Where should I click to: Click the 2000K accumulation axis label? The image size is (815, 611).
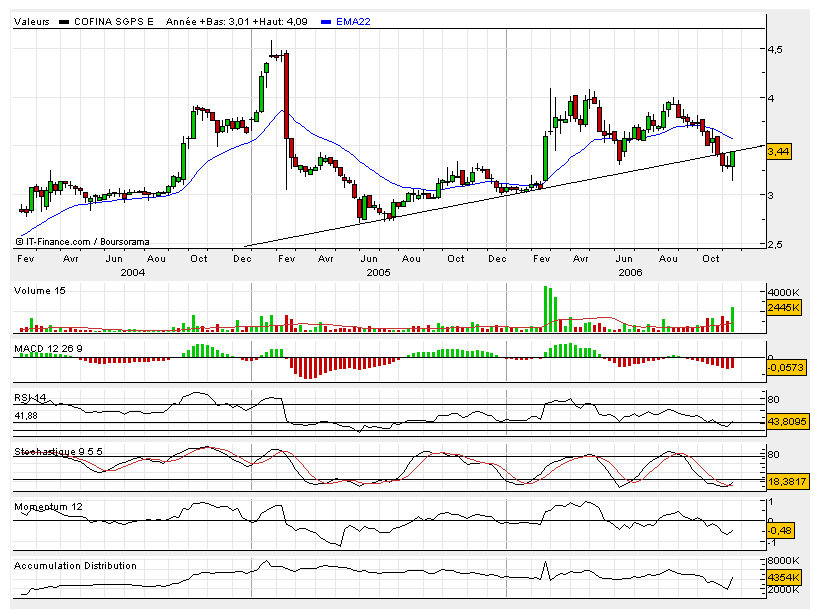[784, 589]
